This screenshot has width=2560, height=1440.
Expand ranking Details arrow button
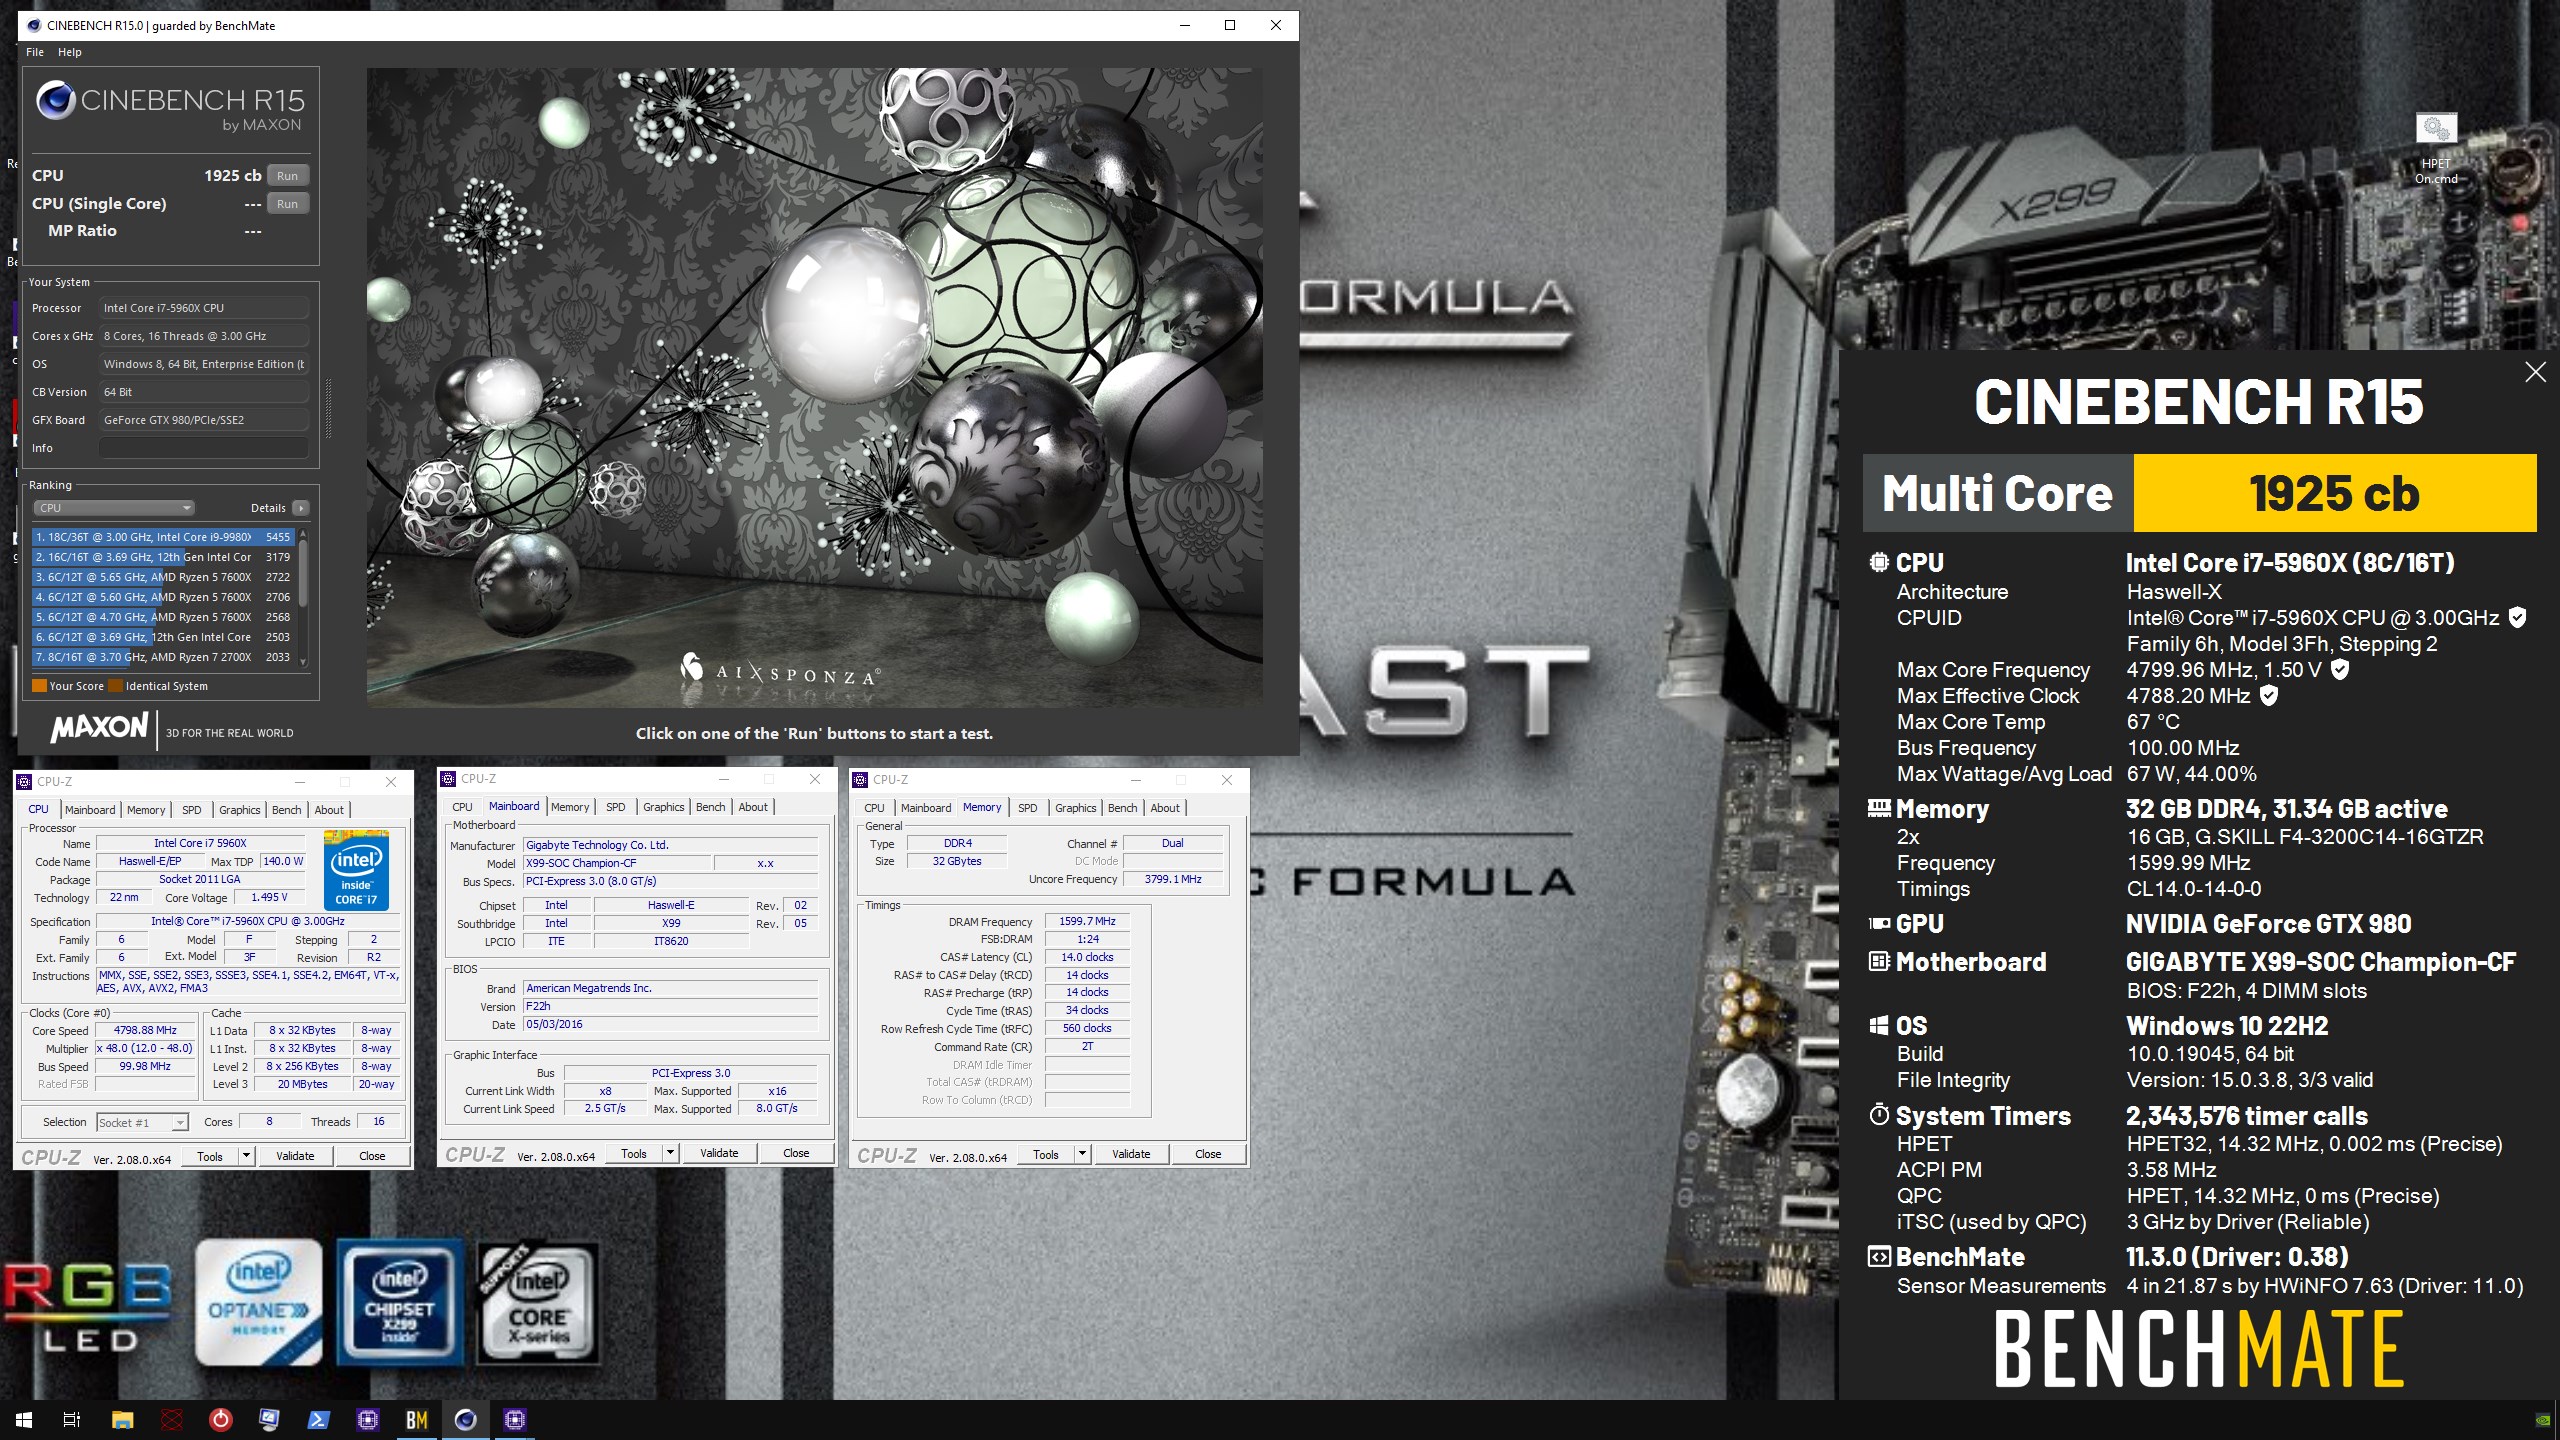tap(300, 508)
